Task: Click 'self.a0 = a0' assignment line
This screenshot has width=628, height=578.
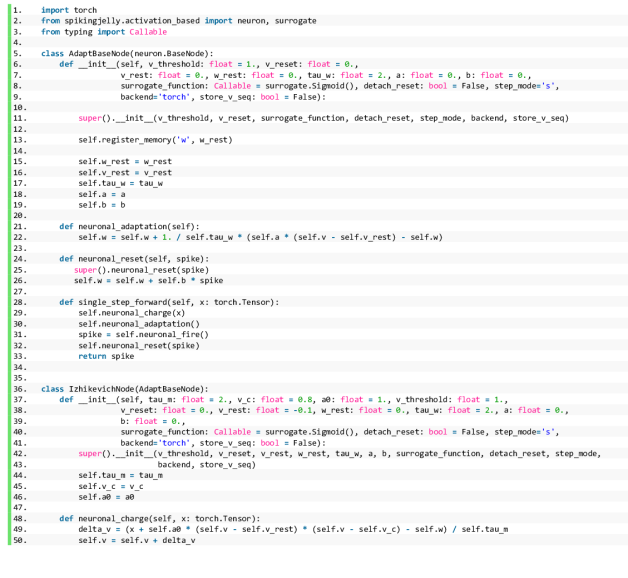Action: coord(106,497)
